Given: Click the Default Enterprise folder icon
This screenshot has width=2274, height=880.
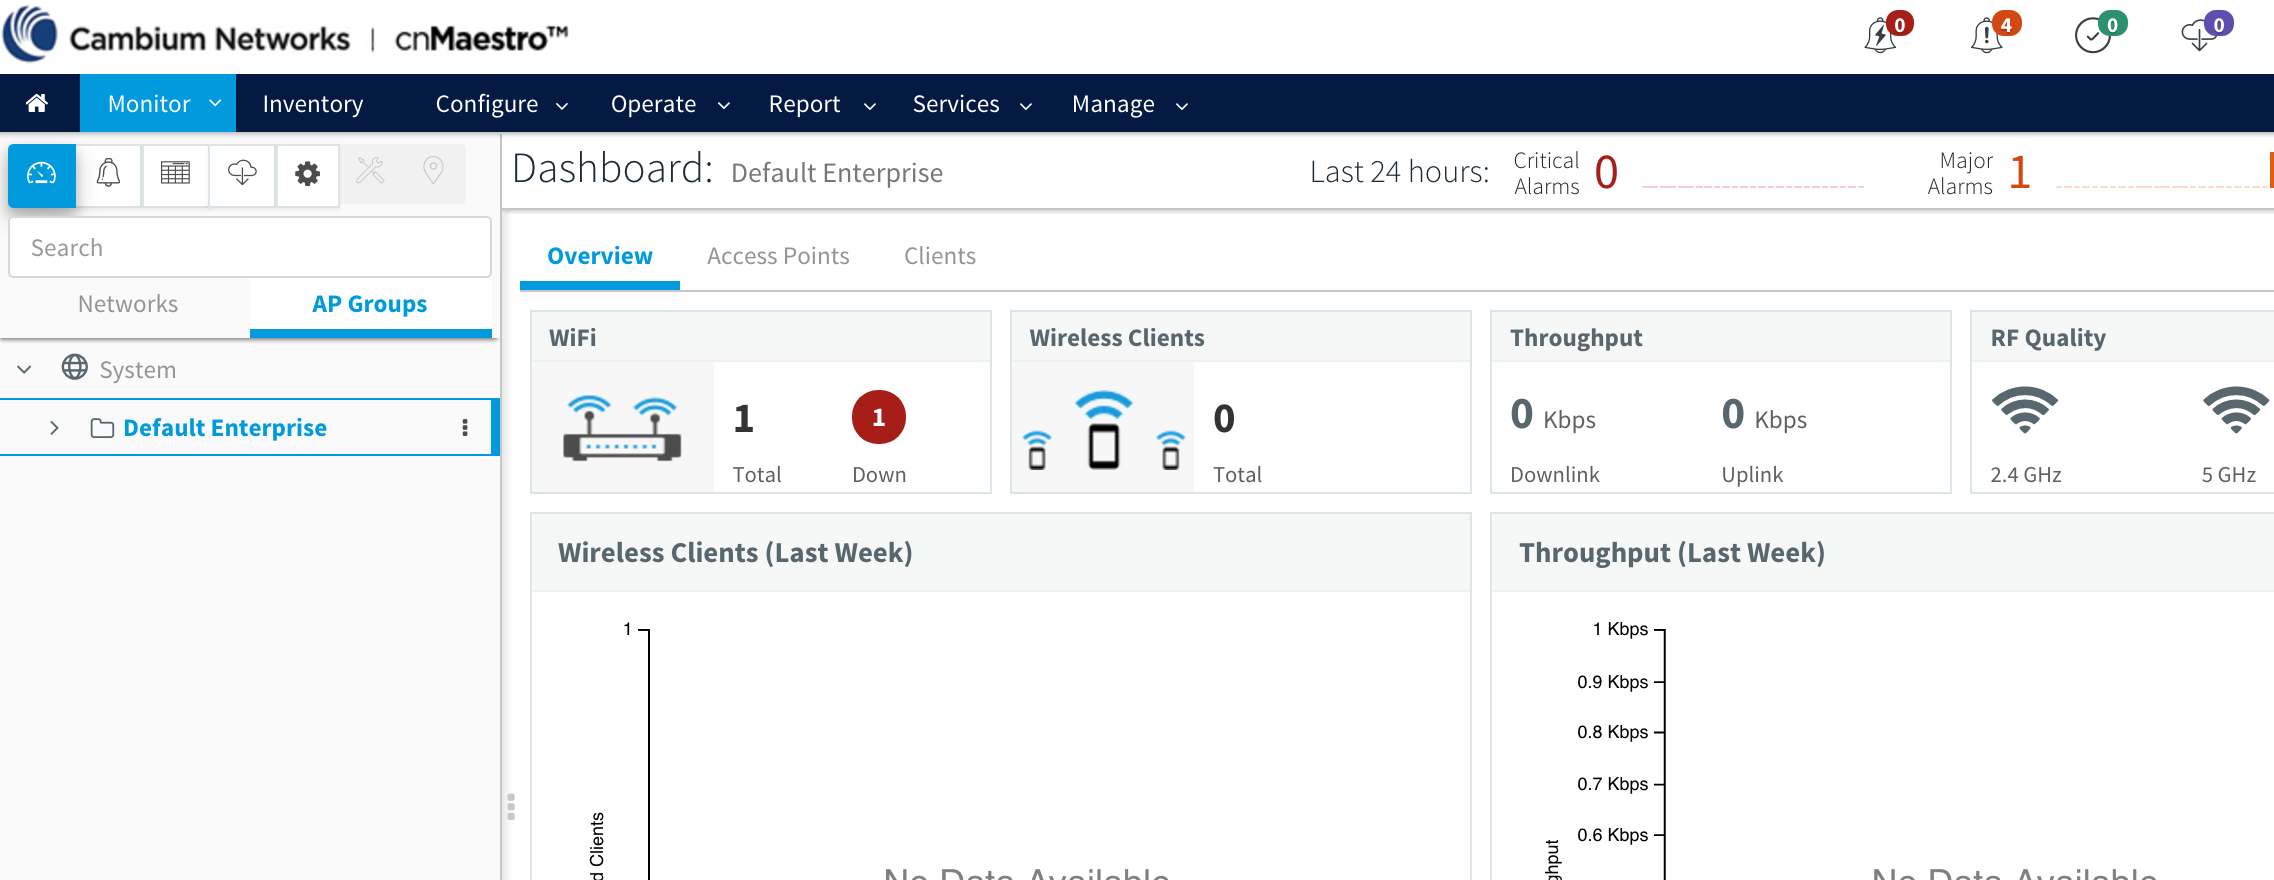Looking at the screenshot, I should (x=102, y=428).
